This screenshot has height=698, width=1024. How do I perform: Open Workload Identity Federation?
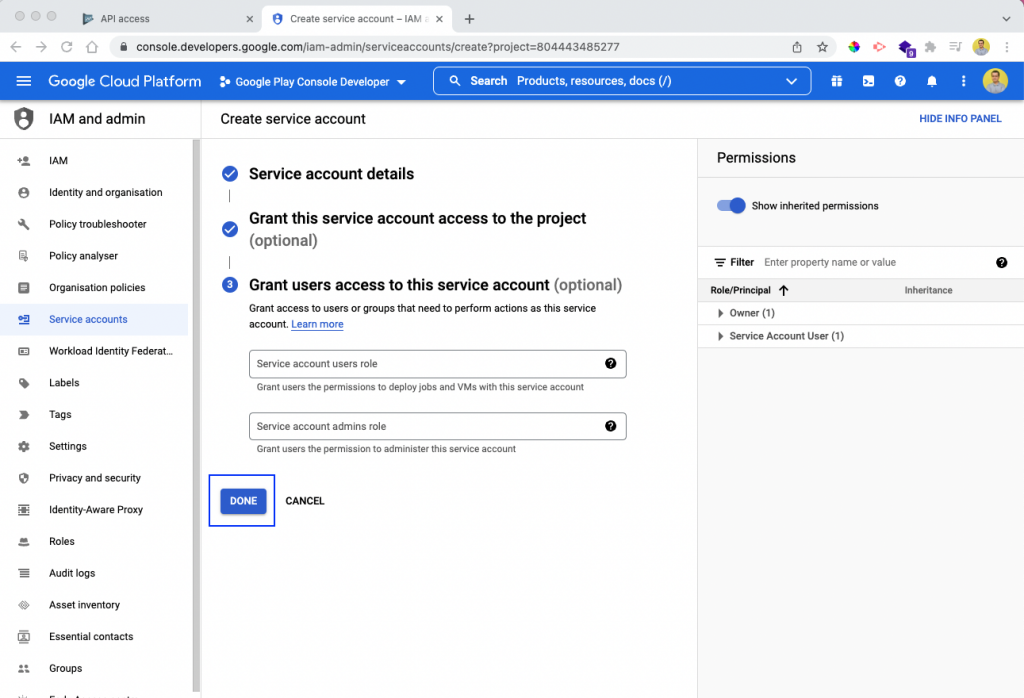click(94, 351)
